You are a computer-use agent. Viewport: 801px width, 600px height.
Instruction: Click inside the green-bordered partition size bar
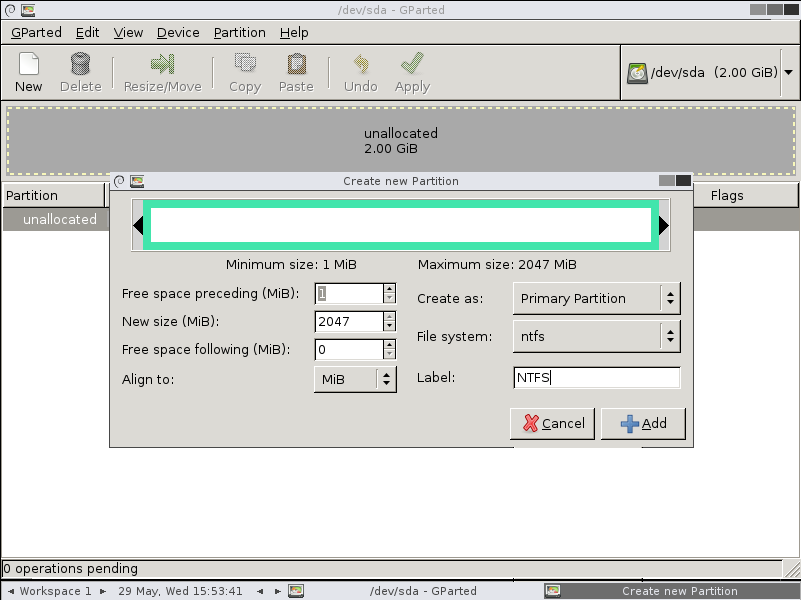[400, 225]
